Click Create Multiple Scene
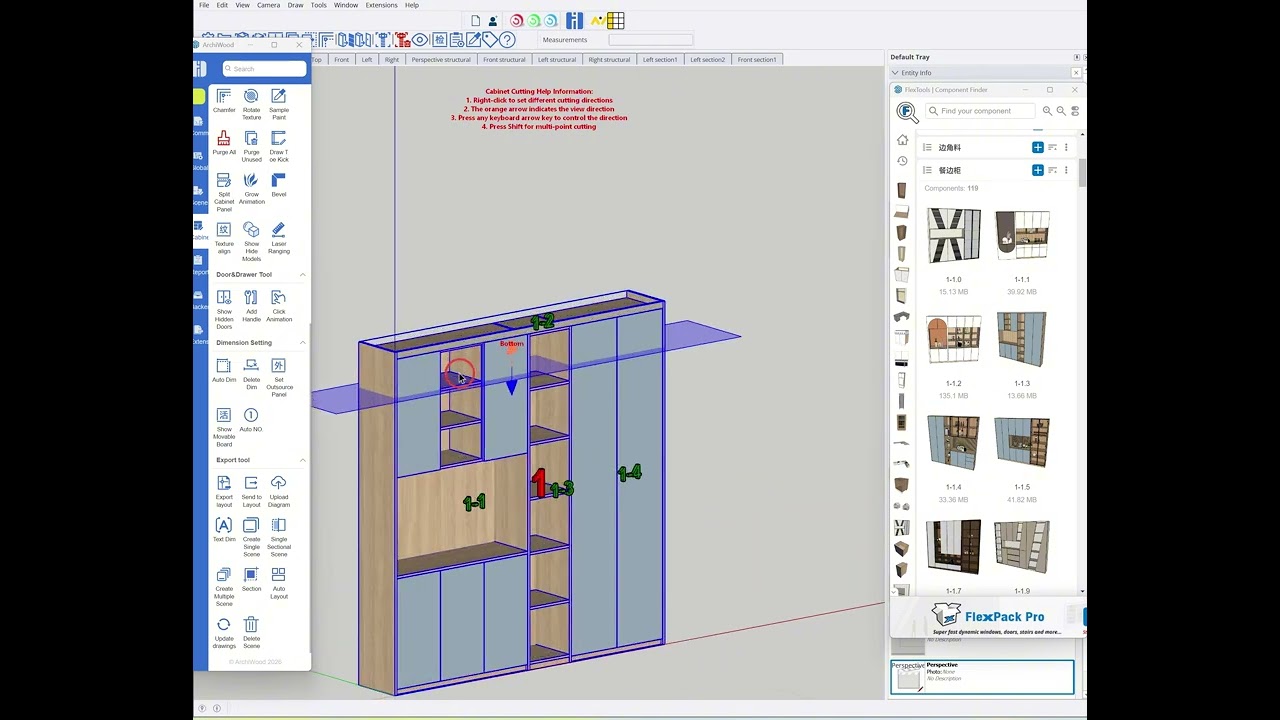The image size is (1280, 720). point(224,588)
